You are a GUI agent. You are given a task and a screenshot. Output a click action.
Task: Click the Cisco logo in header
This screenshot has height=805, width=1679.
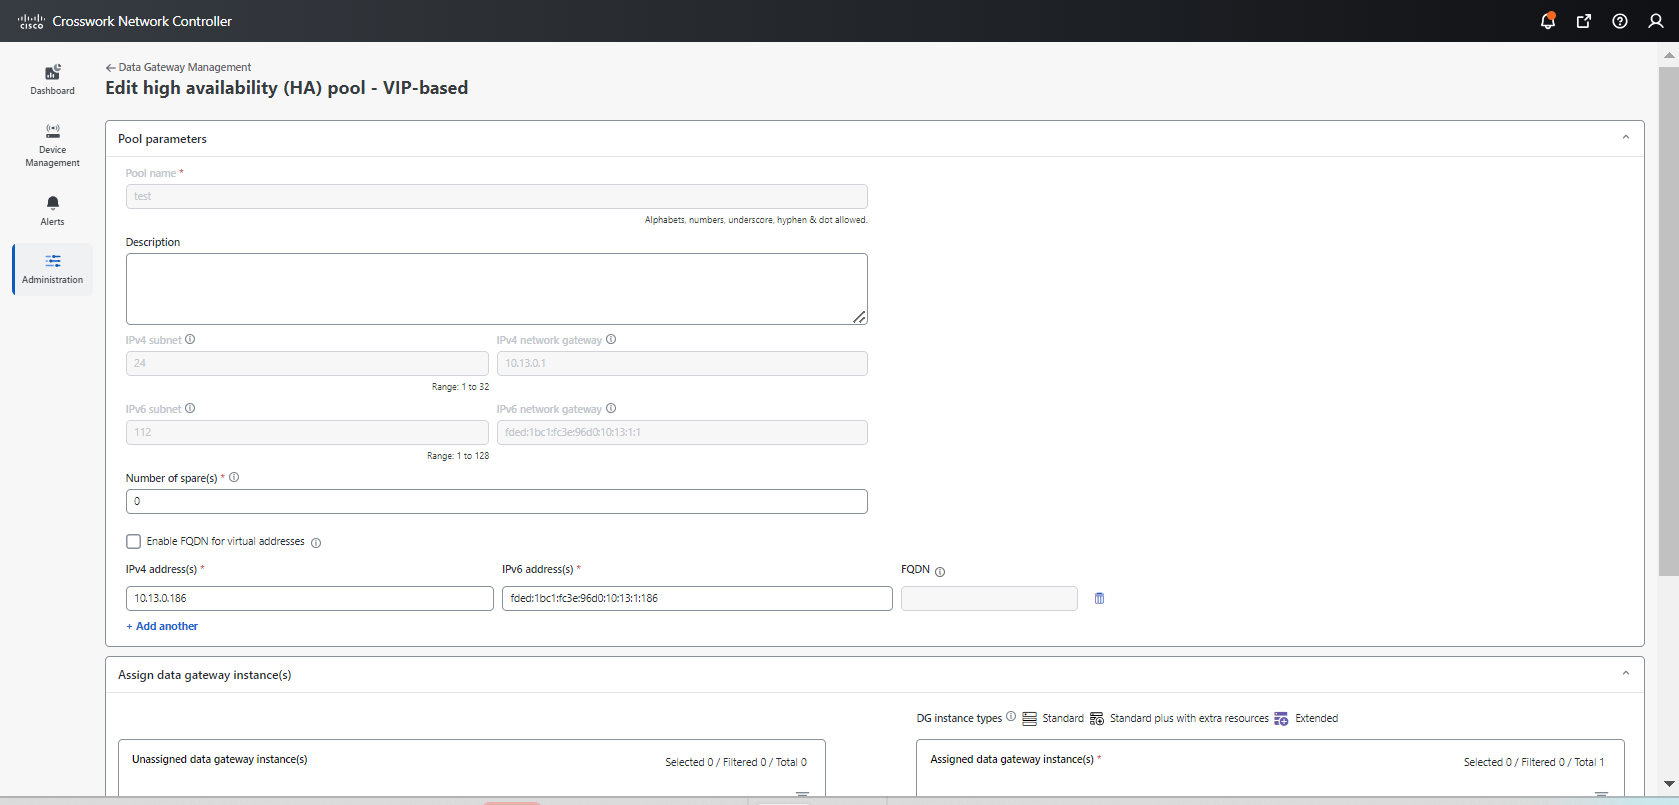tap(31, 21)
